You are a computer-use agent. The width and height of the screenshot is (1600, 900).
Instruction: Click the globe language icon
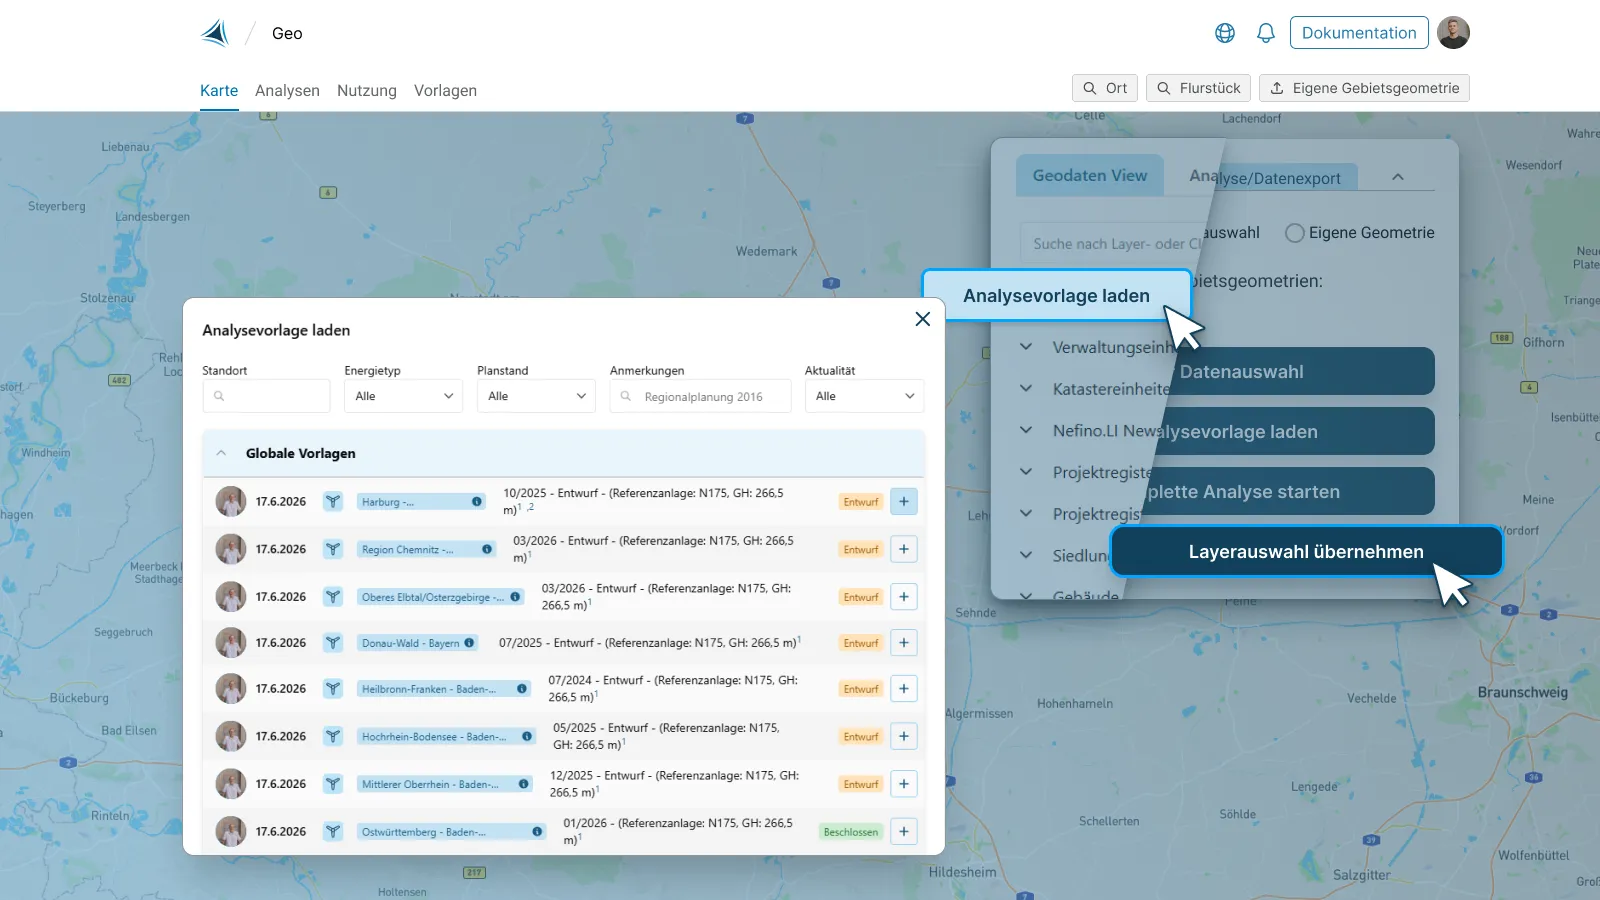click(x=1225, y=33)
